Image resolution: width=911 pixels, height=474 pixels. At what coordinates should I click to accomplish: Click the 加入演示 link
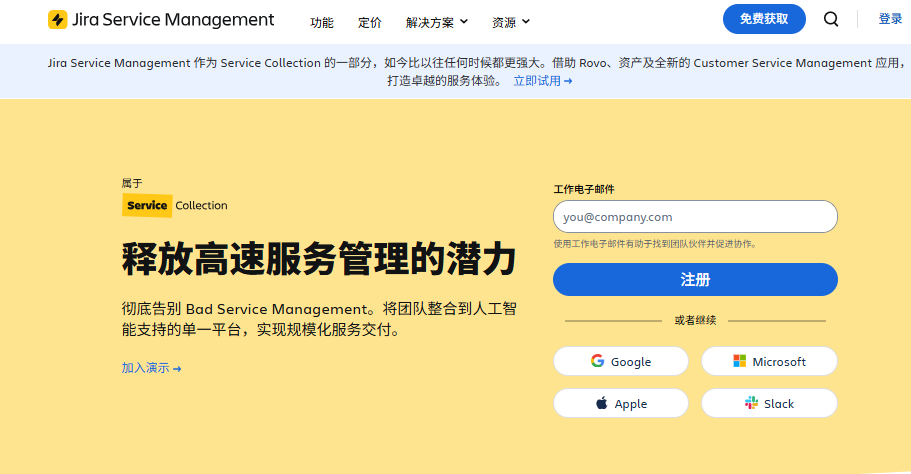pos(151,368)
